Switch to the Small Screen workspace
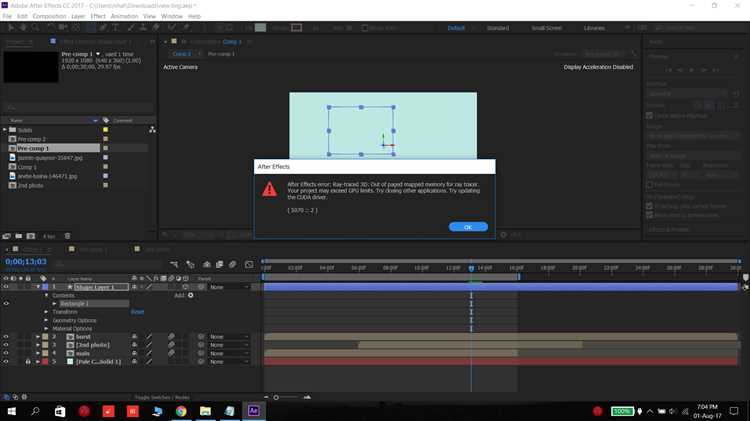 (x=546, y=28)
